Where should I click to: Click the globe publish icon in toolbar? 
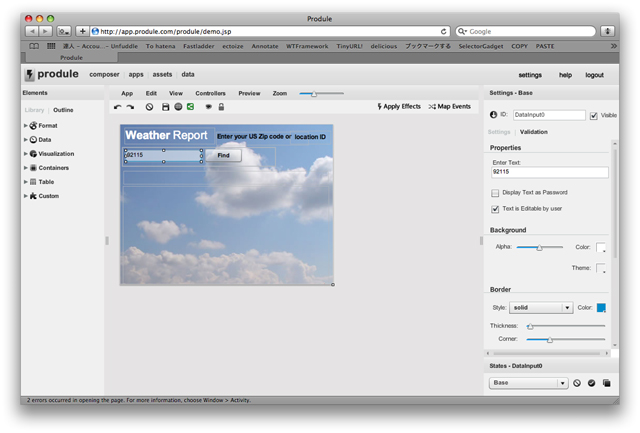tap(178, 107)
